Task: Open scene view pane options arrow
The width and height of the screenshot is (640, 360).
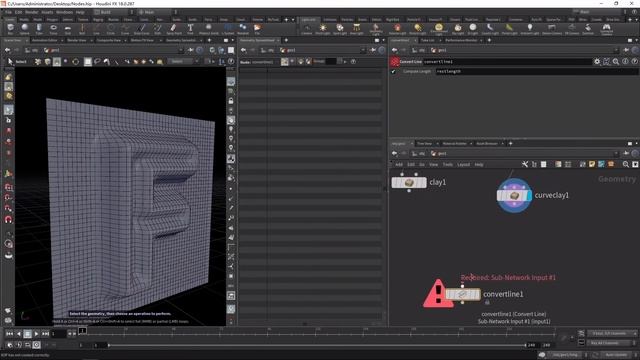Action: [233, 40]
